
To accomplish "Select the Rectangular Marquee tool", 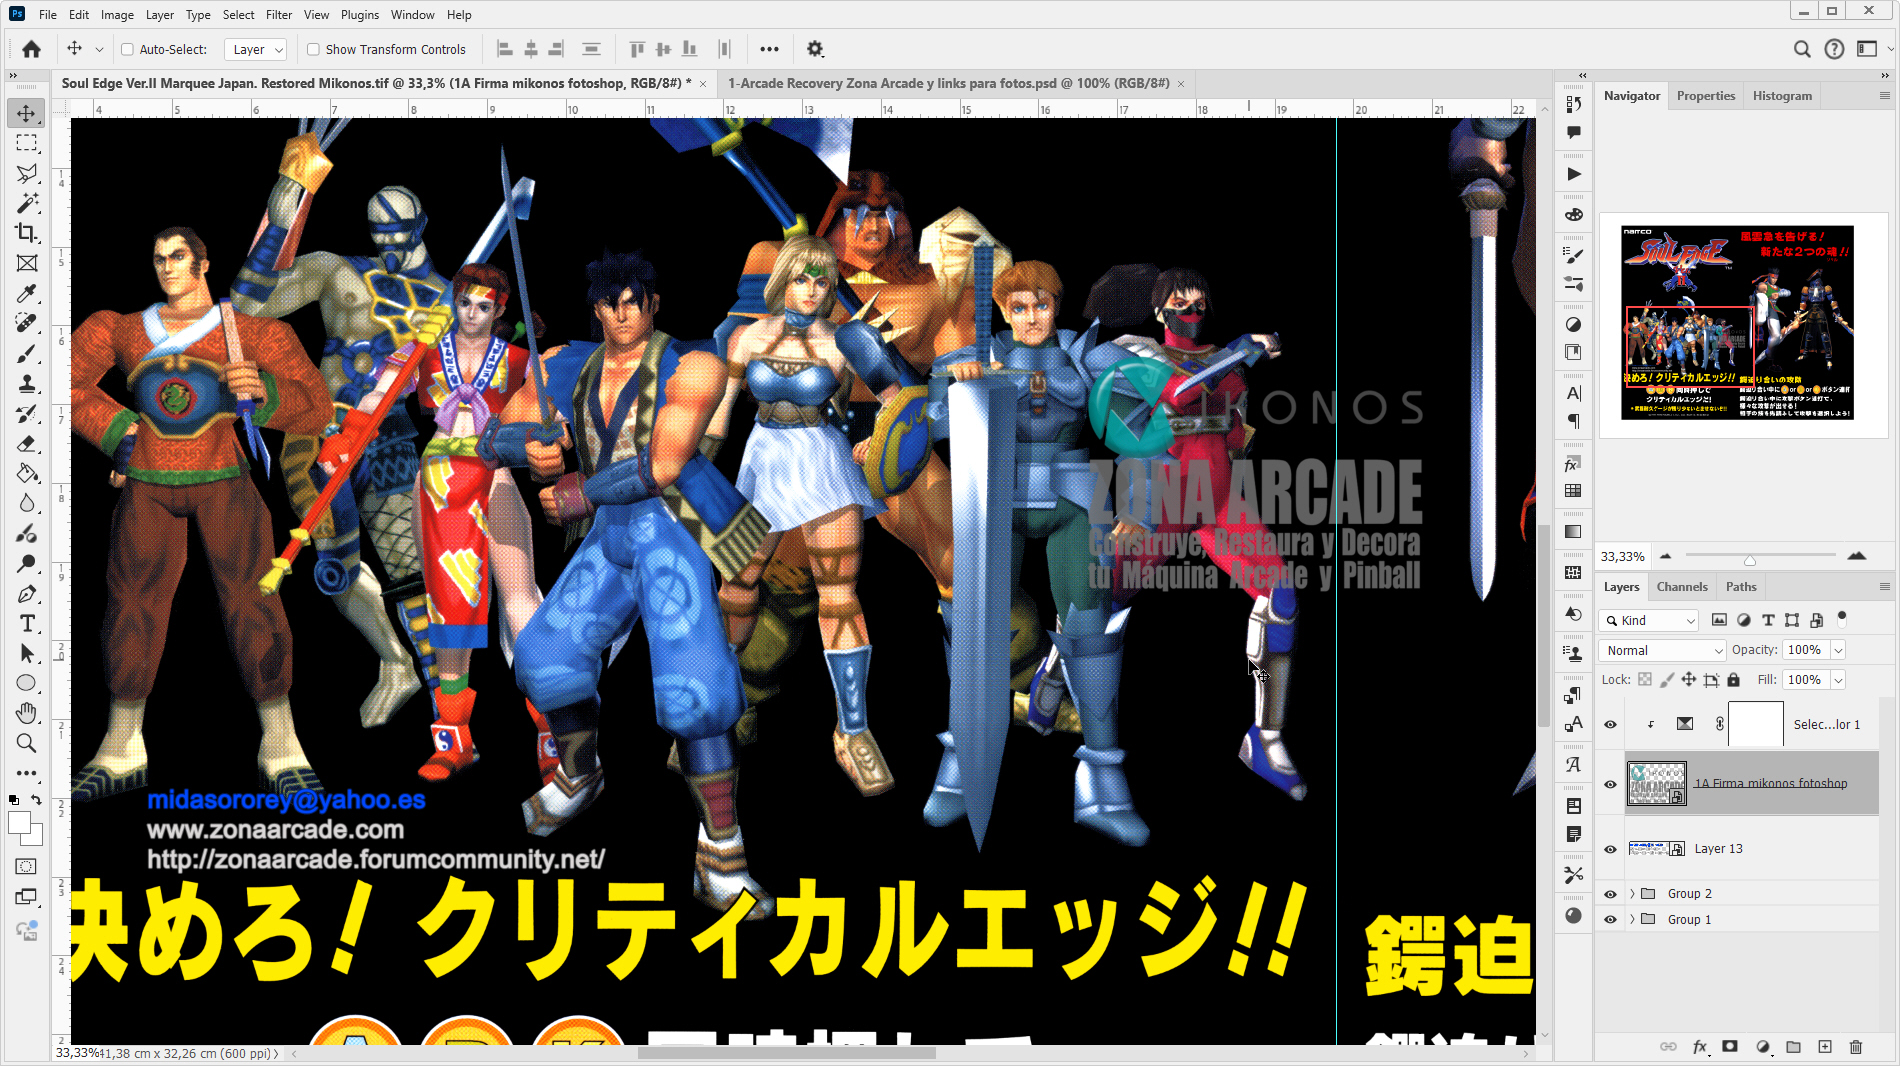I will (x=27, y=143).
